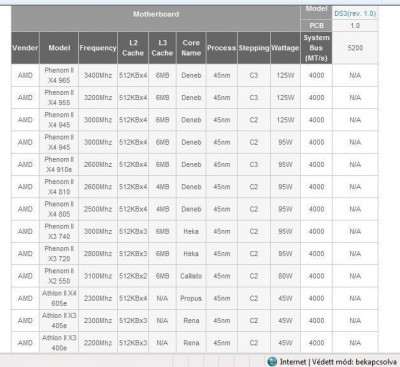The height and width of the screenshot is (367, 400).
Task: Click the 'Process' column header
Action: point(222,48)
